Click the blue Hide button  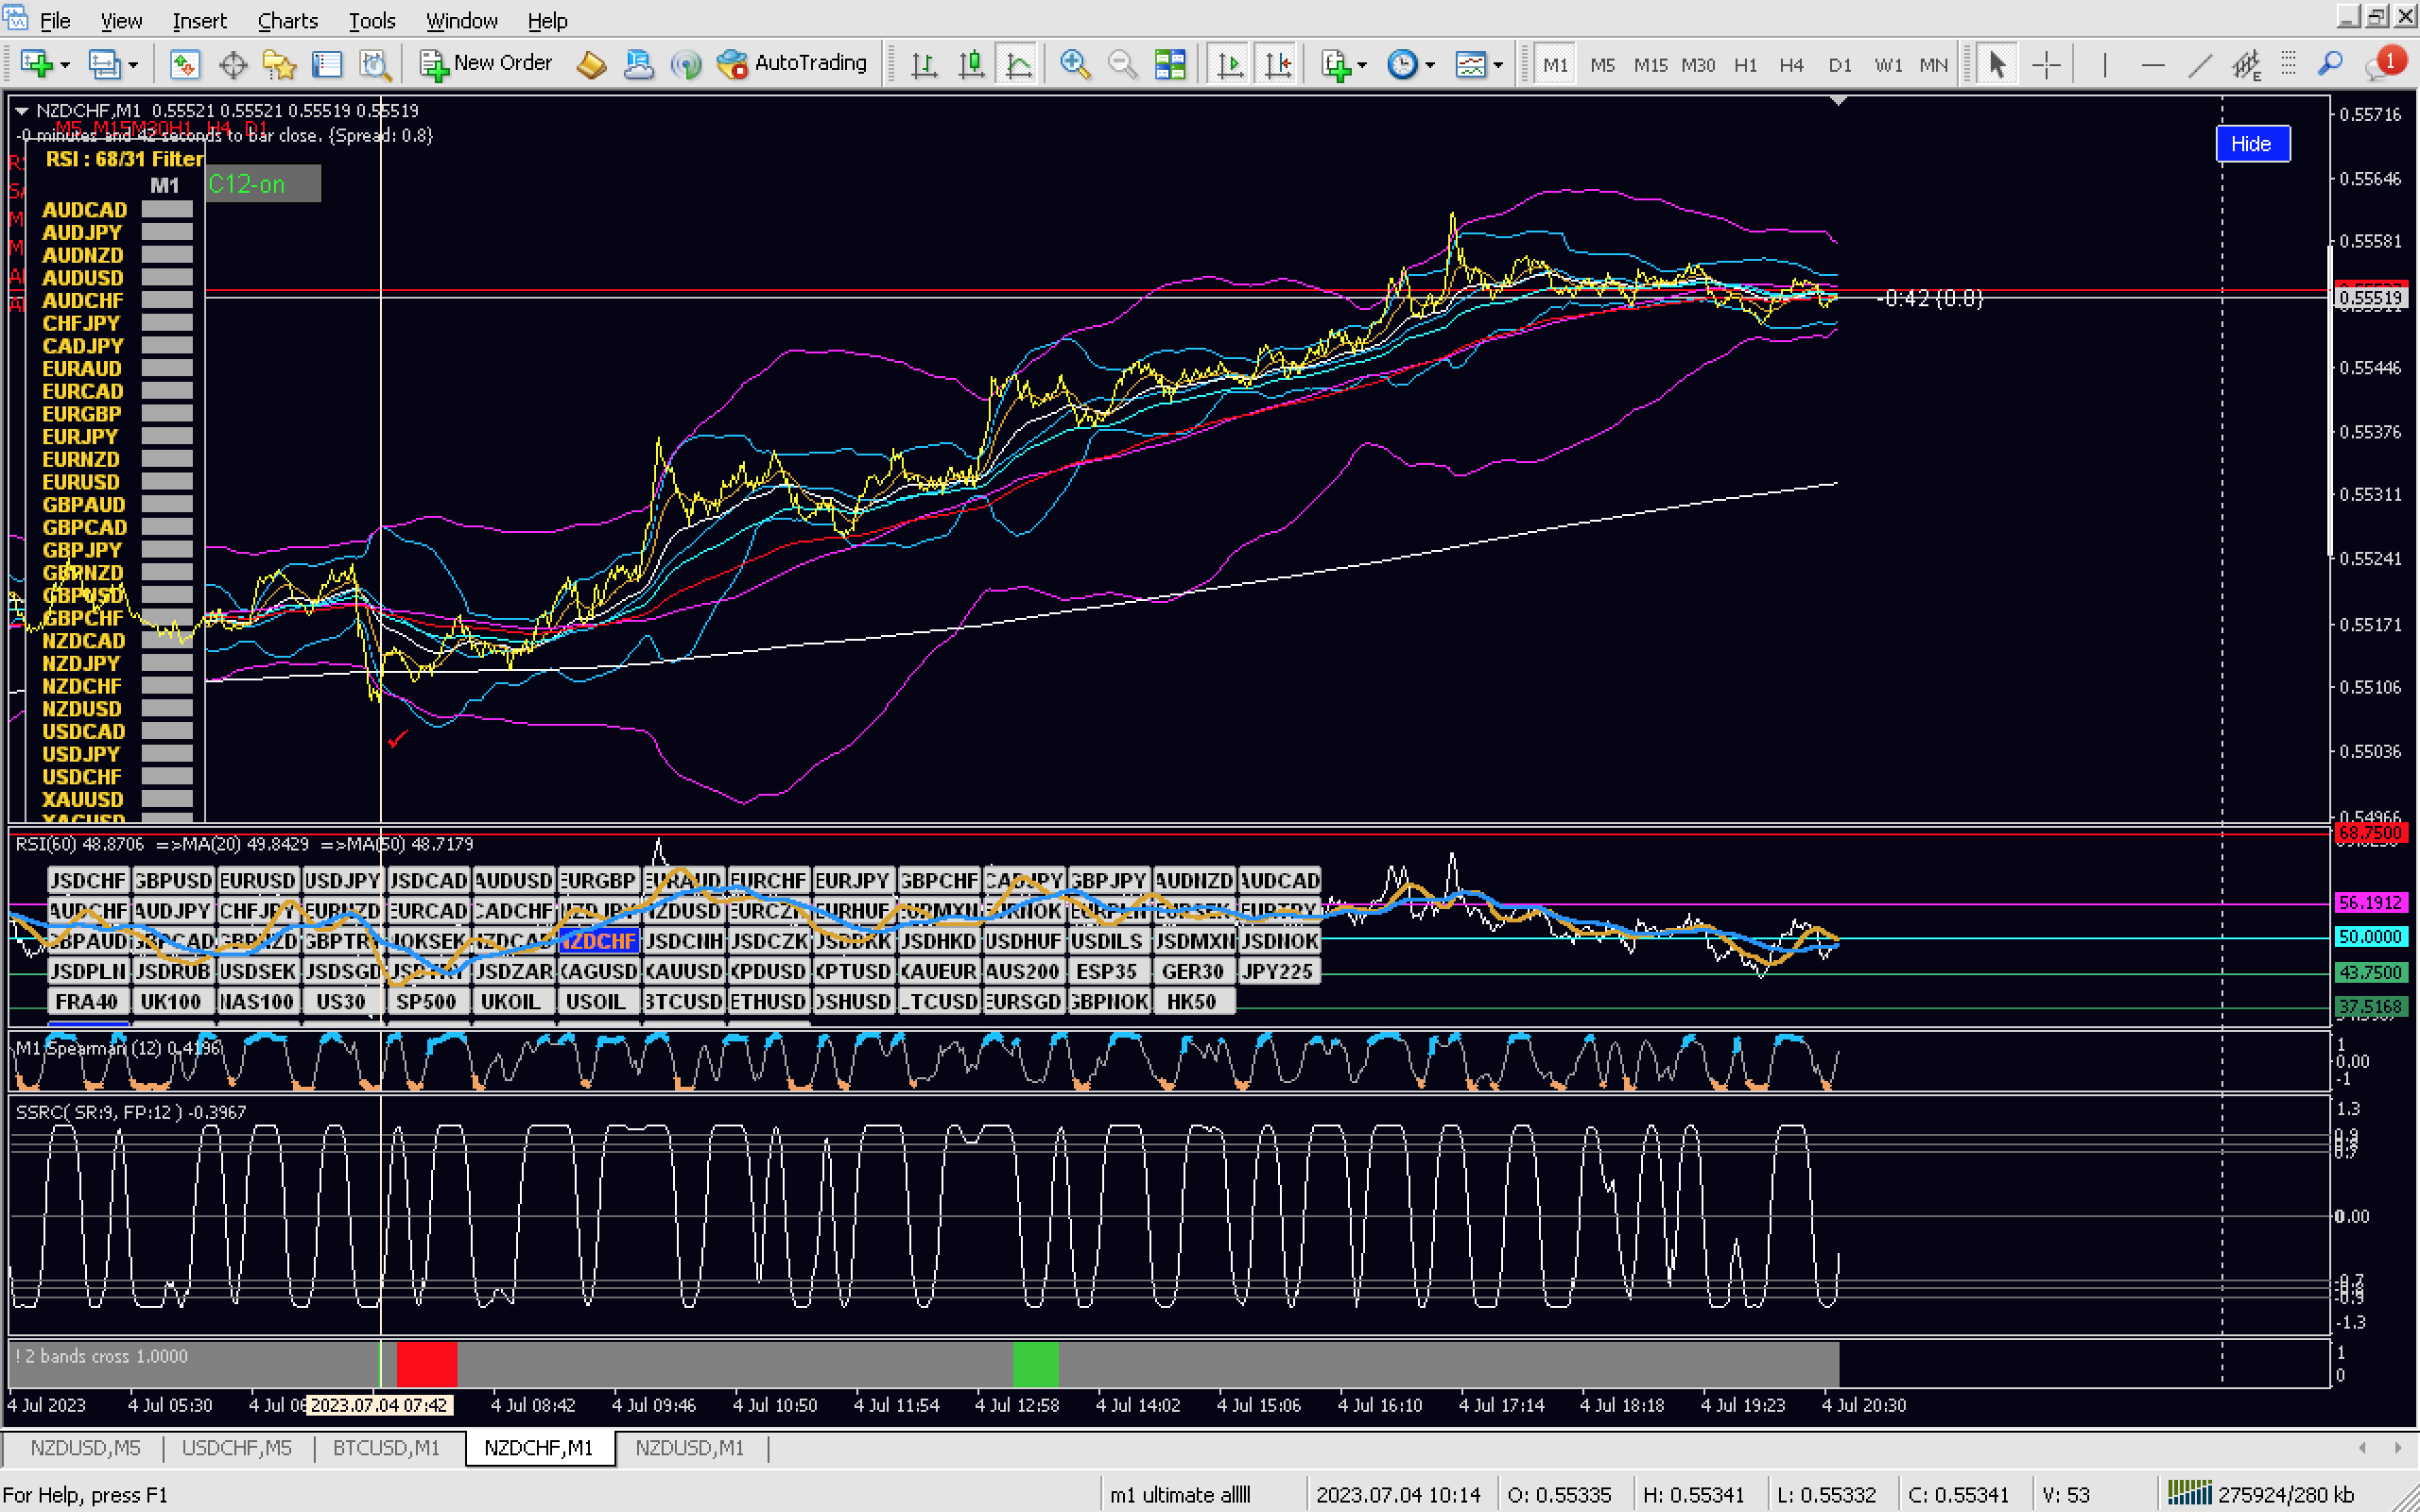pos(2251,144)
